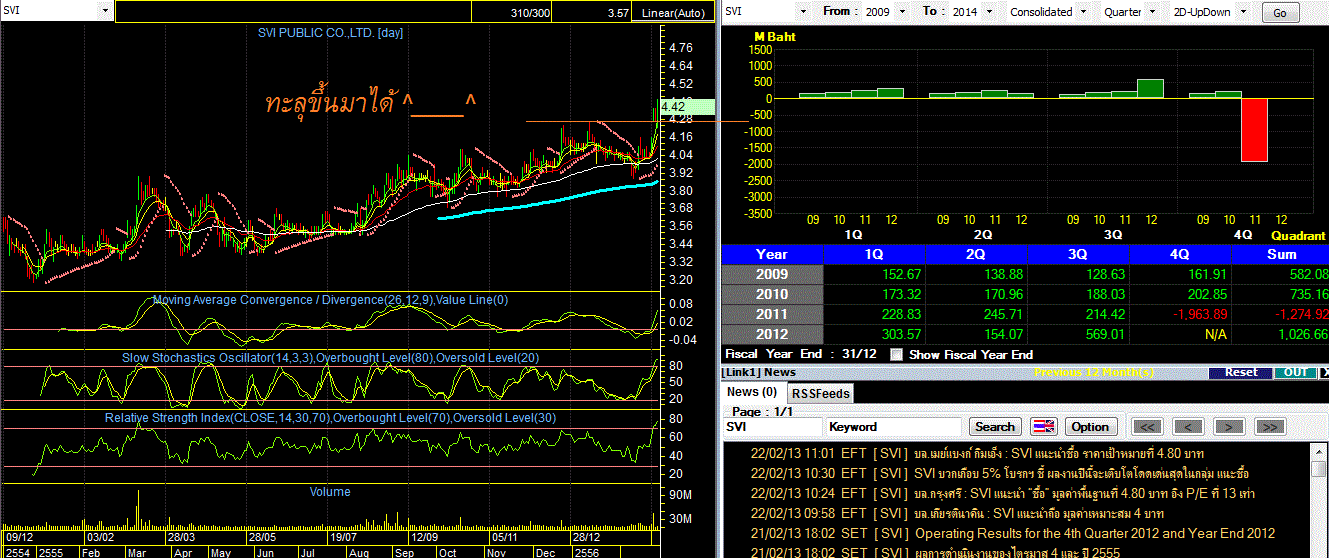Expand the To year 2014 dropdown

tap(987, 12)
